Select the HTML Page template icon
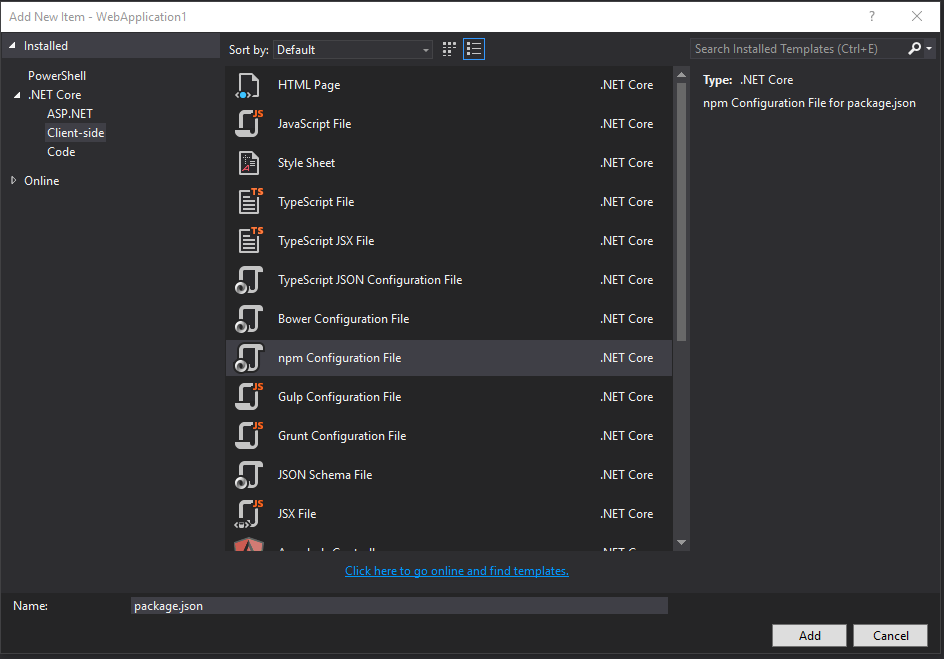 pos(247,85)
